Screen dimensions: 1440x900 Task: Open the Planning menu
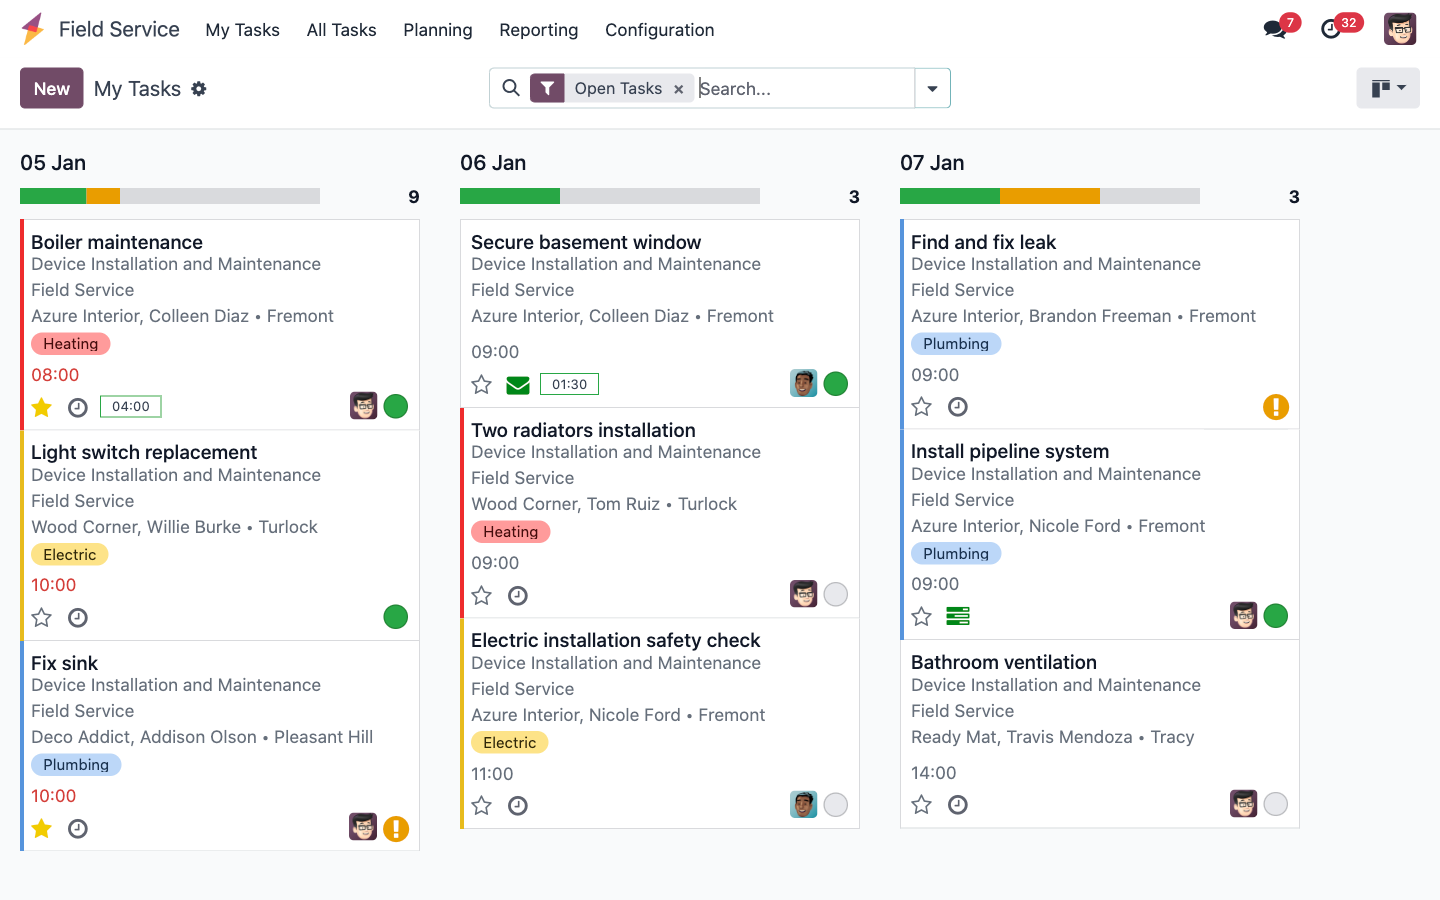coord(437,30)
